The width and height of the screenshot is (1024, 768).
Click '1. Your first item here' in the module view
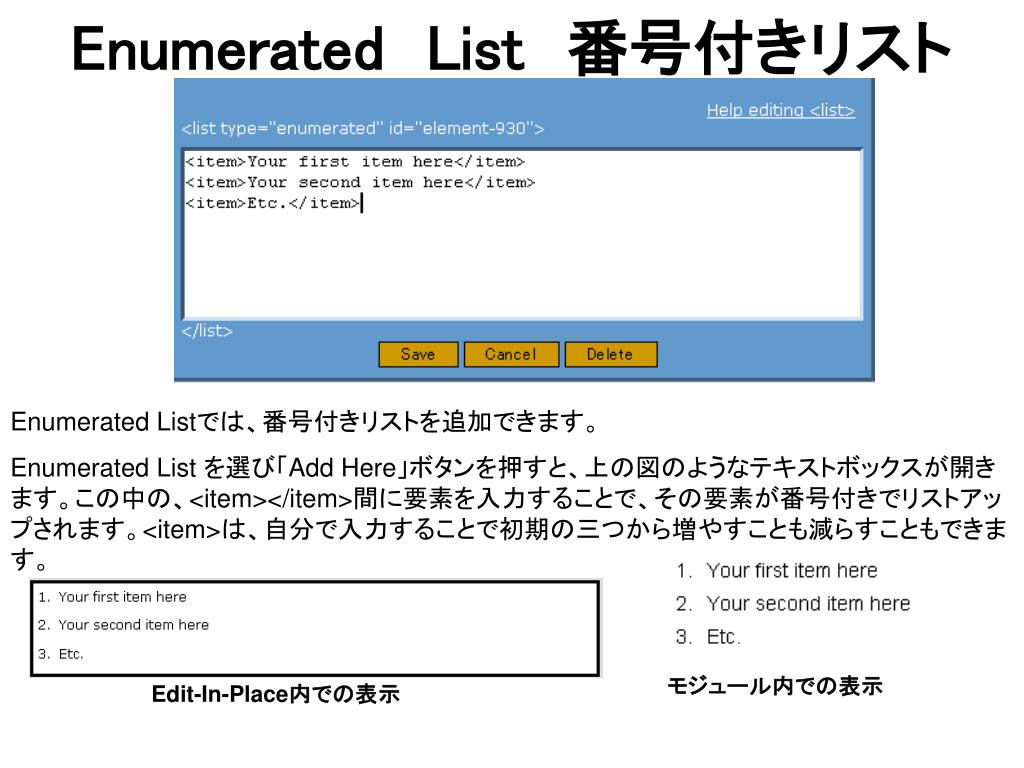(x=776, y=571)
